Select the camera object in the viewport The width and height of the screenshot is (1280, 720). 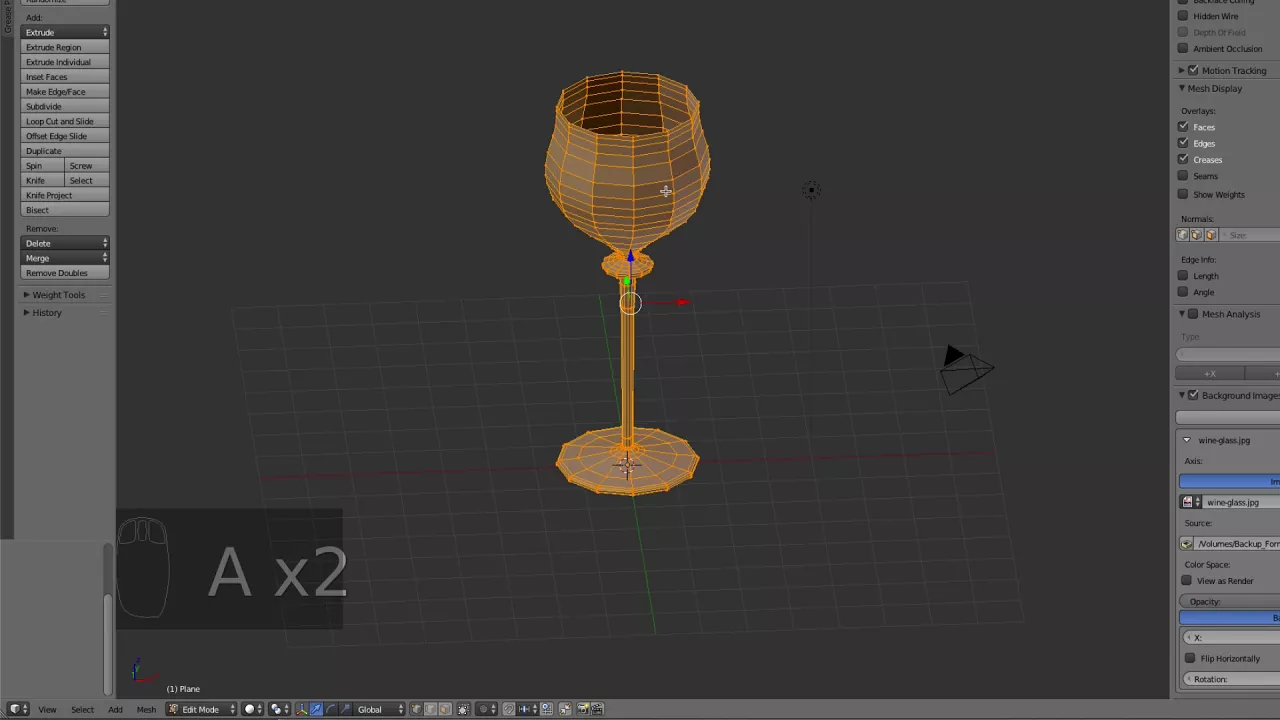[966, 369]
